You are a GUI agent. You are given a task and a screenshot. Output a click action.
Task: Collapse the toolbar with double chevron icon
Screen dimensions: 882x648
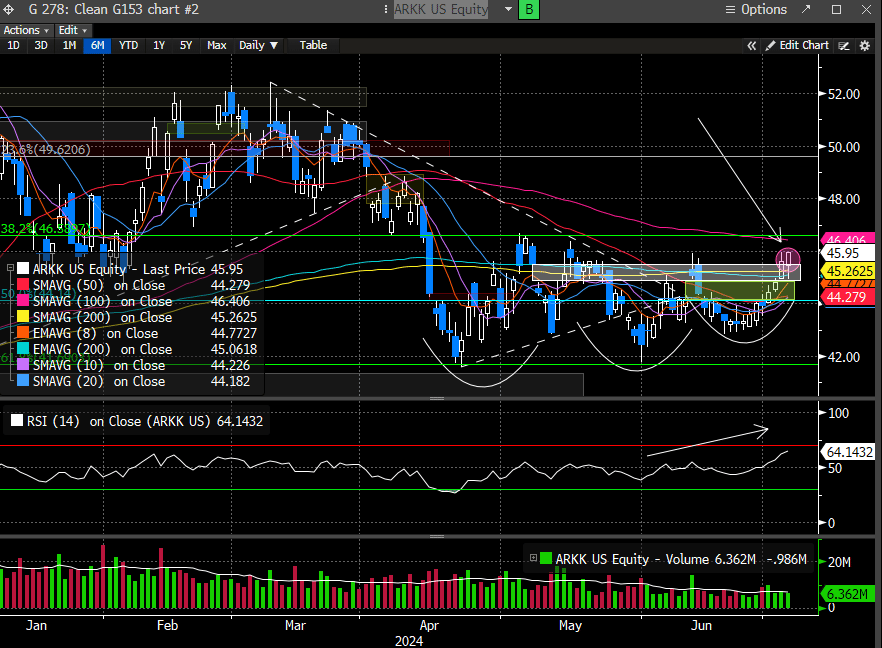pyautogui.click(x=752, y=46)
